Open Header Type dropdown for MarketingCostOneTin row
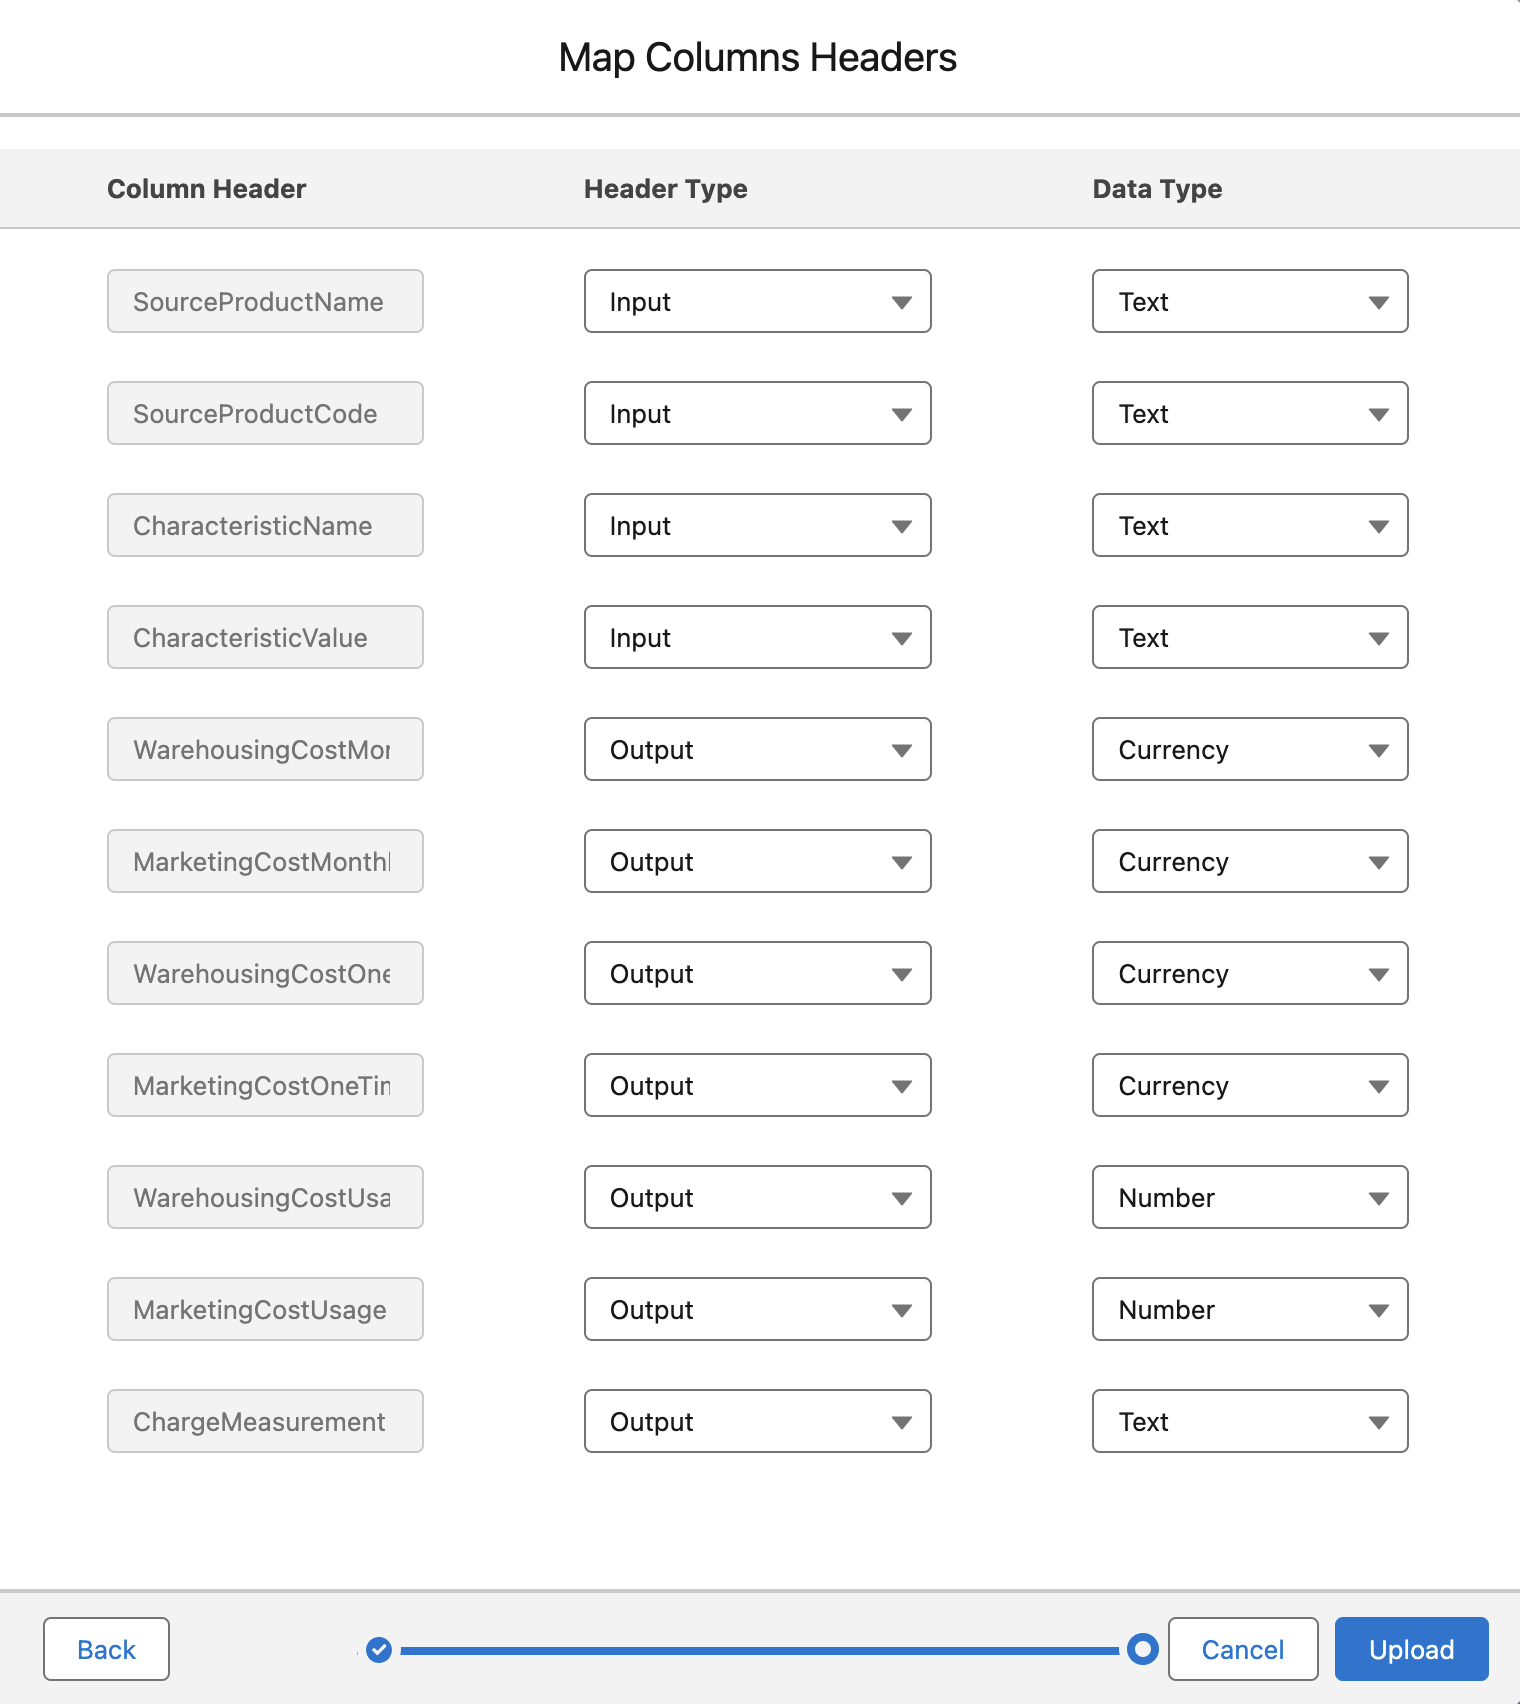This screenshot has width=1520, height=1704. pyautogui.click(x=758, y=1085)
